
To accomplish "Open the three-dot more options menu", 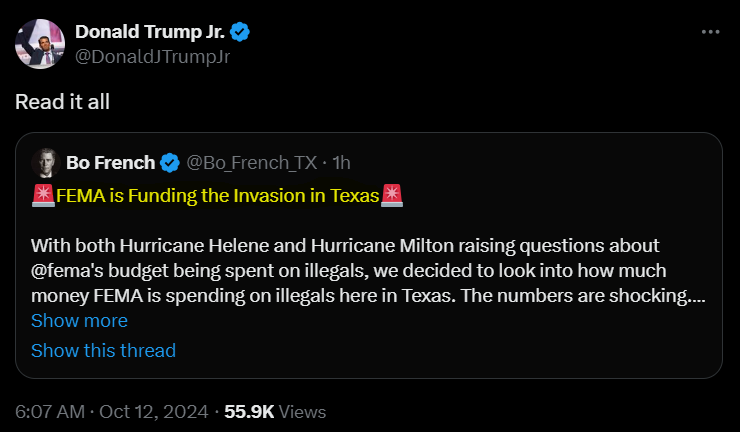I will click(710, 32).
